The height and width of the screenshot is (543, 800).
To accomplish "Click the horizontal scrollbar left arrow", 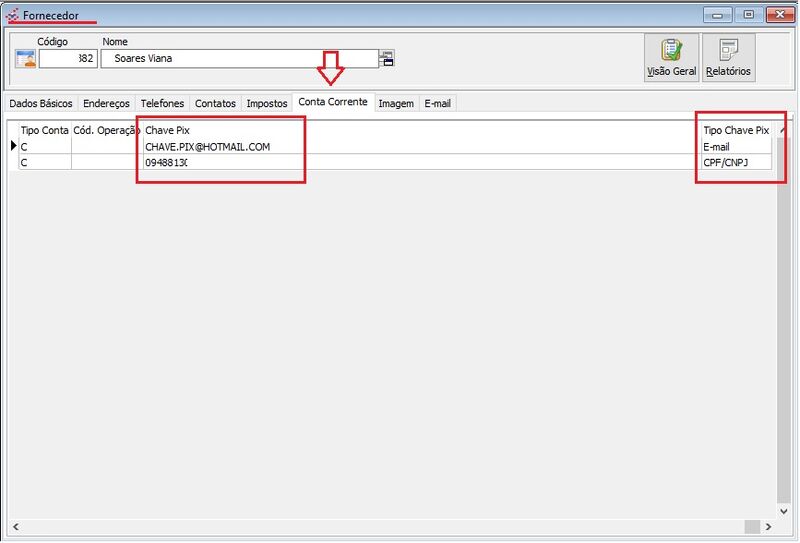I will tap(15, 526).
